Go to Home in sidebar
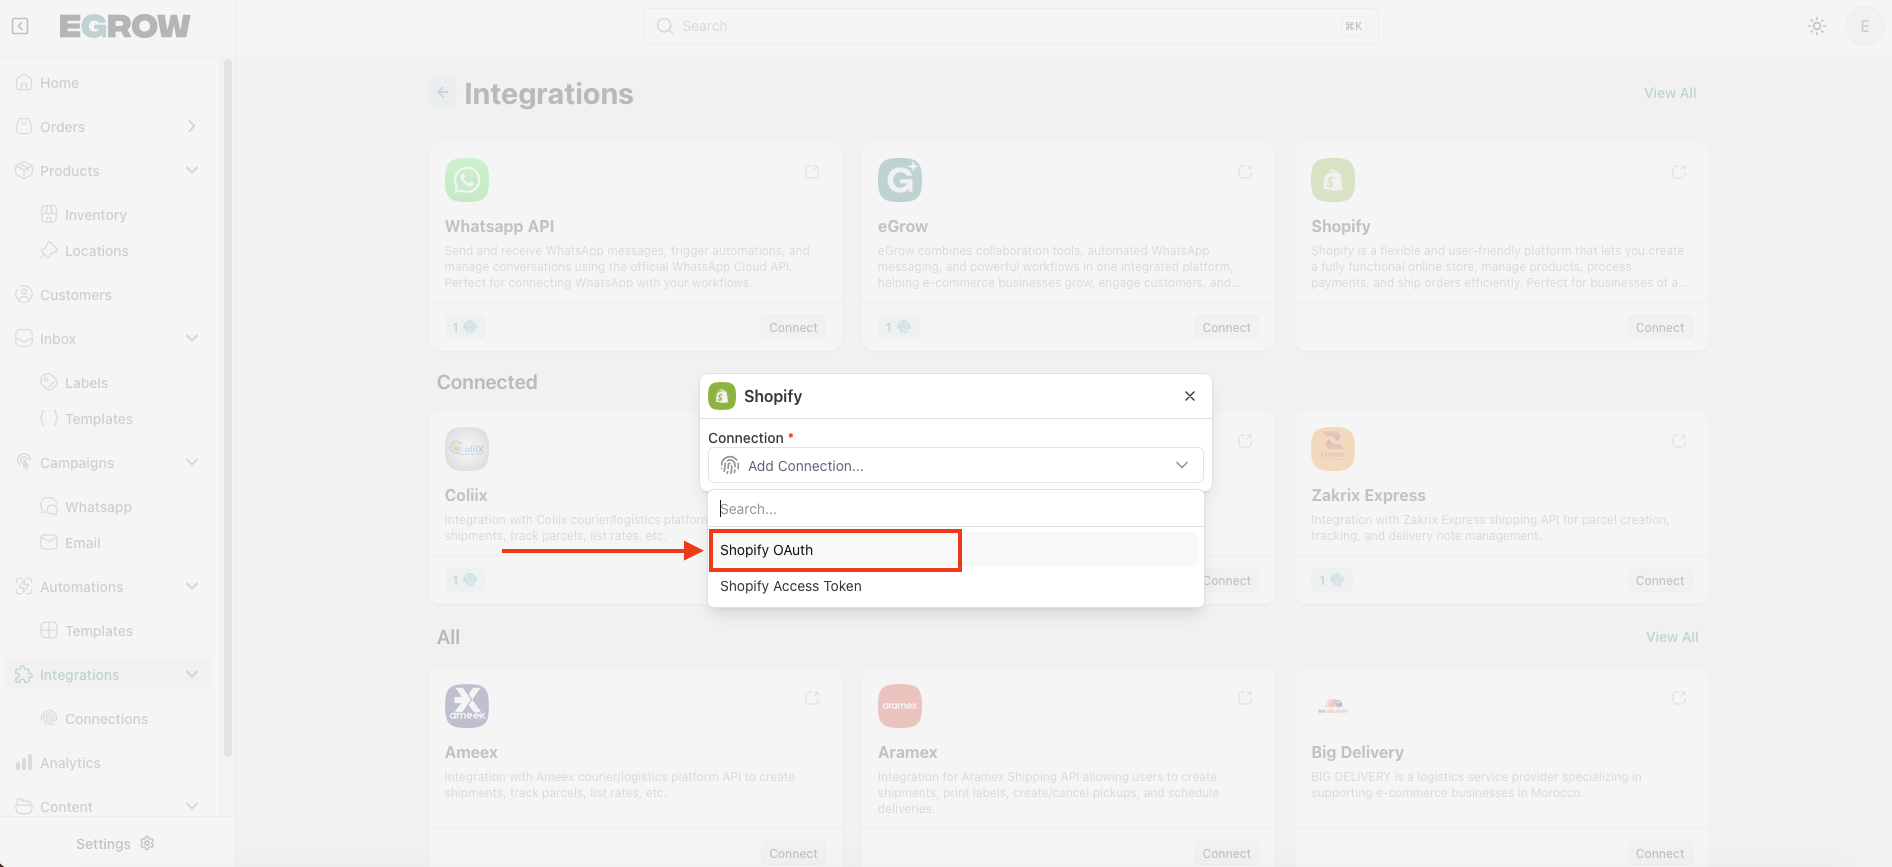This screenshot has width=1892, height=867. pyautogui.click(x=59, y=83)
